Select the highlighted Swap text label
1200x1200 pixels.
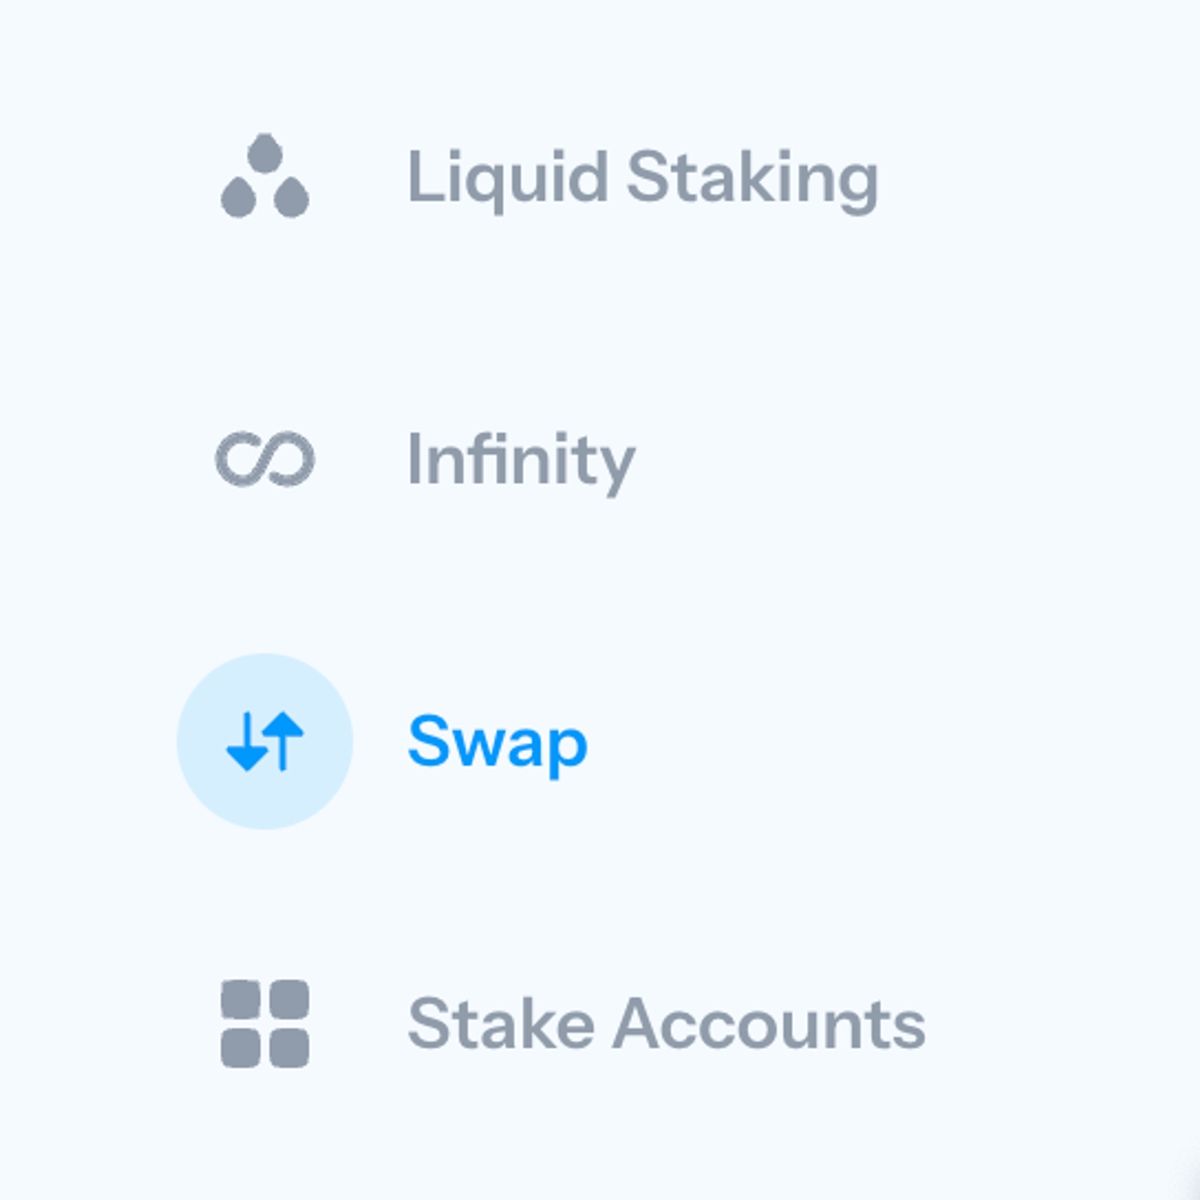click(x=497, y=743)
